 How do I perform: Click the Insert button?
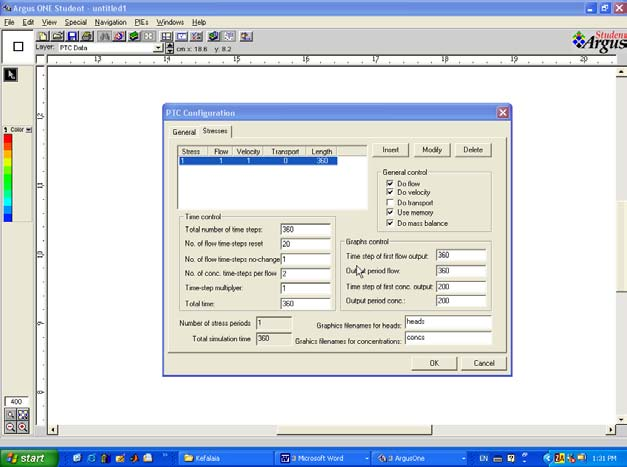[x=390, y=150]
